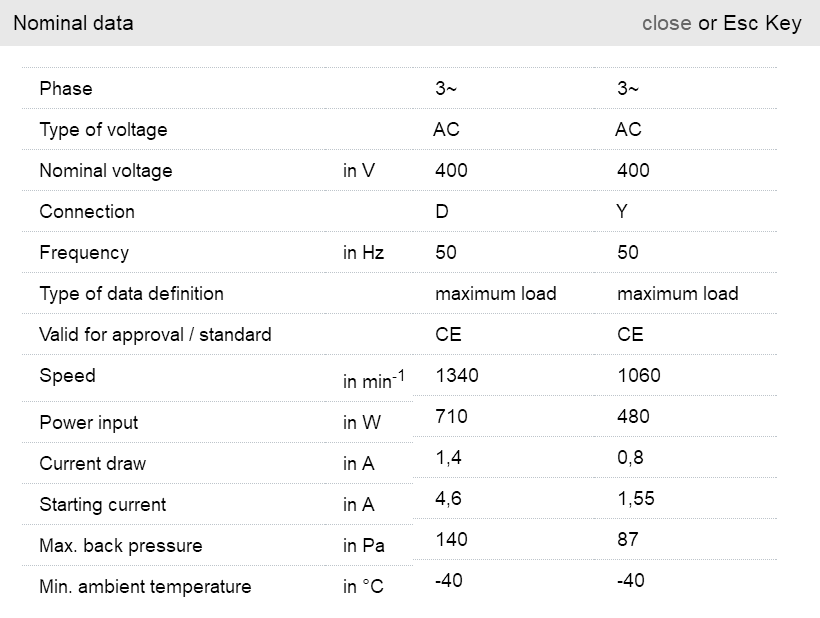Screen dimensions: 820x618
Task: Click the 710 power input value
Action: pyautogui.click(x=451, y=416)
